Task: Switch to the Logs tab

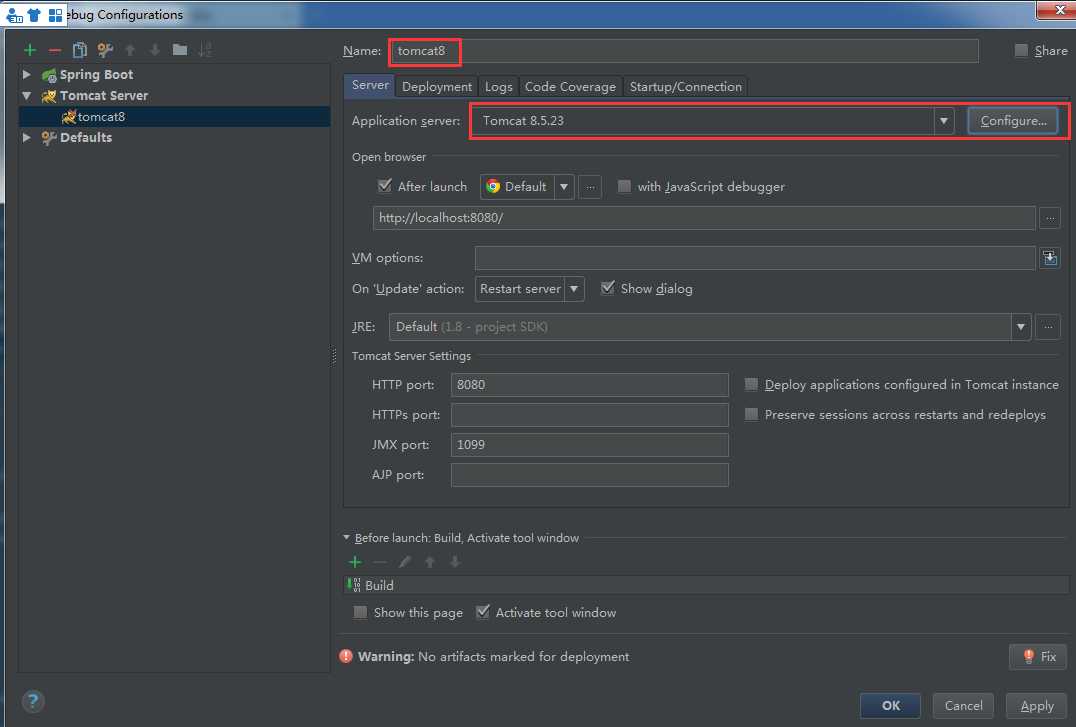Action: pyautogui.click(x=498, y=86)
